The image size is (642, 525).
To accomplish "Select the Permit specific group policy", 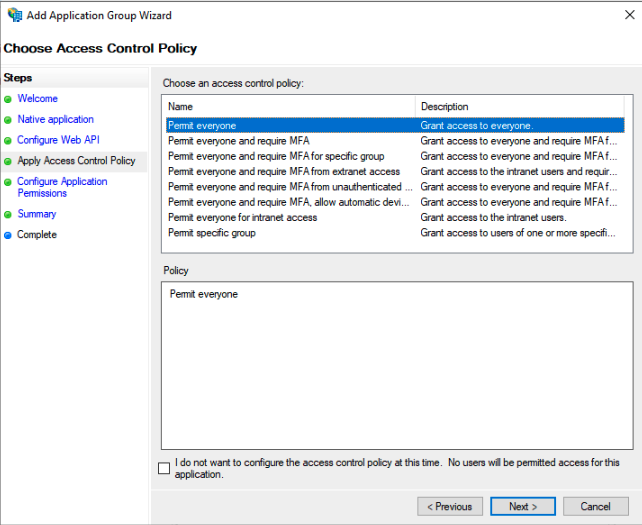I will (211, 233).
